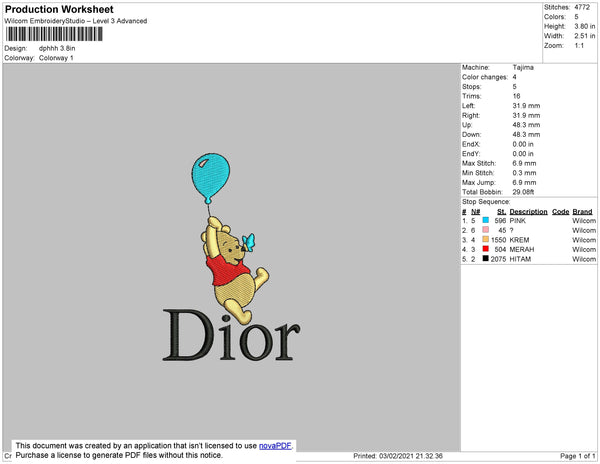This screenshot has width=600, height=464.
Task: Click the 'Code' column header
Action: point(561,212)
